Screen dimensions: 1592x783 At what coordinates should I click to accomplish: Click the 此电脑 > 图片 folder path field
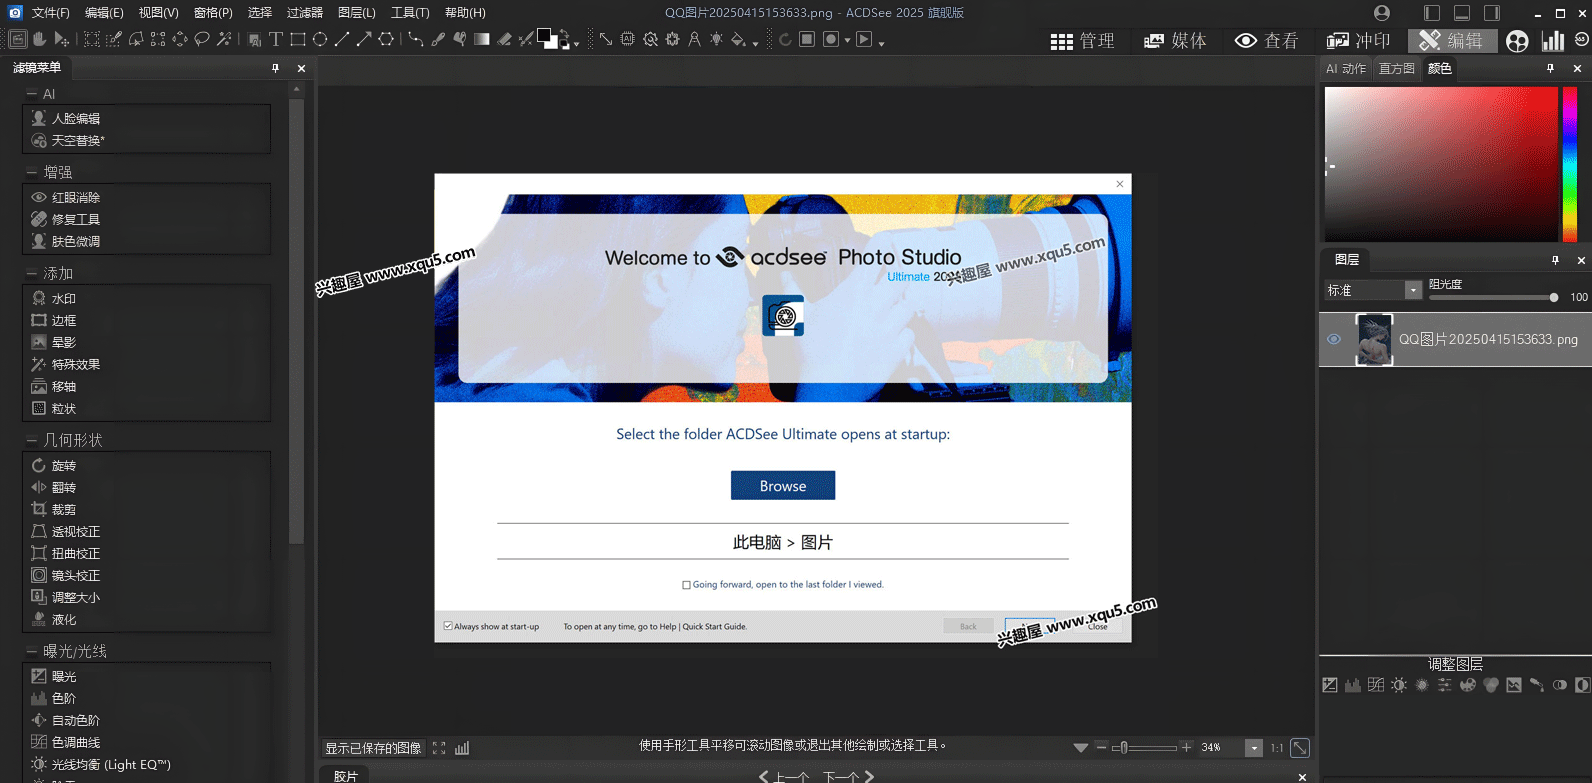783,542
